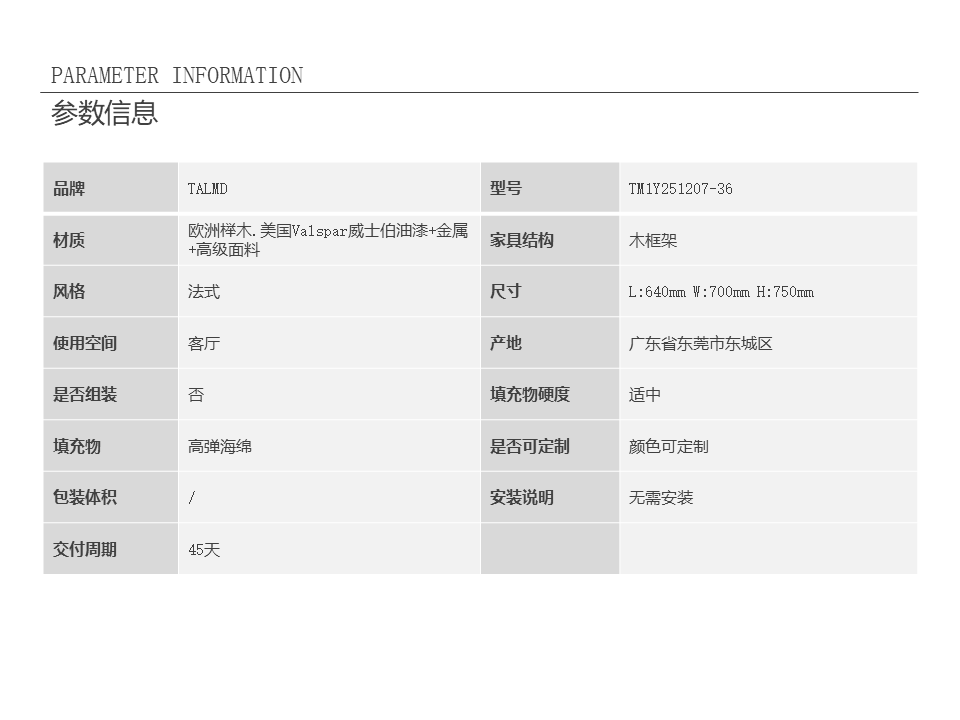Click the Valspar material description text
This screenshot has height=720, width=960.
pos(328,240)
